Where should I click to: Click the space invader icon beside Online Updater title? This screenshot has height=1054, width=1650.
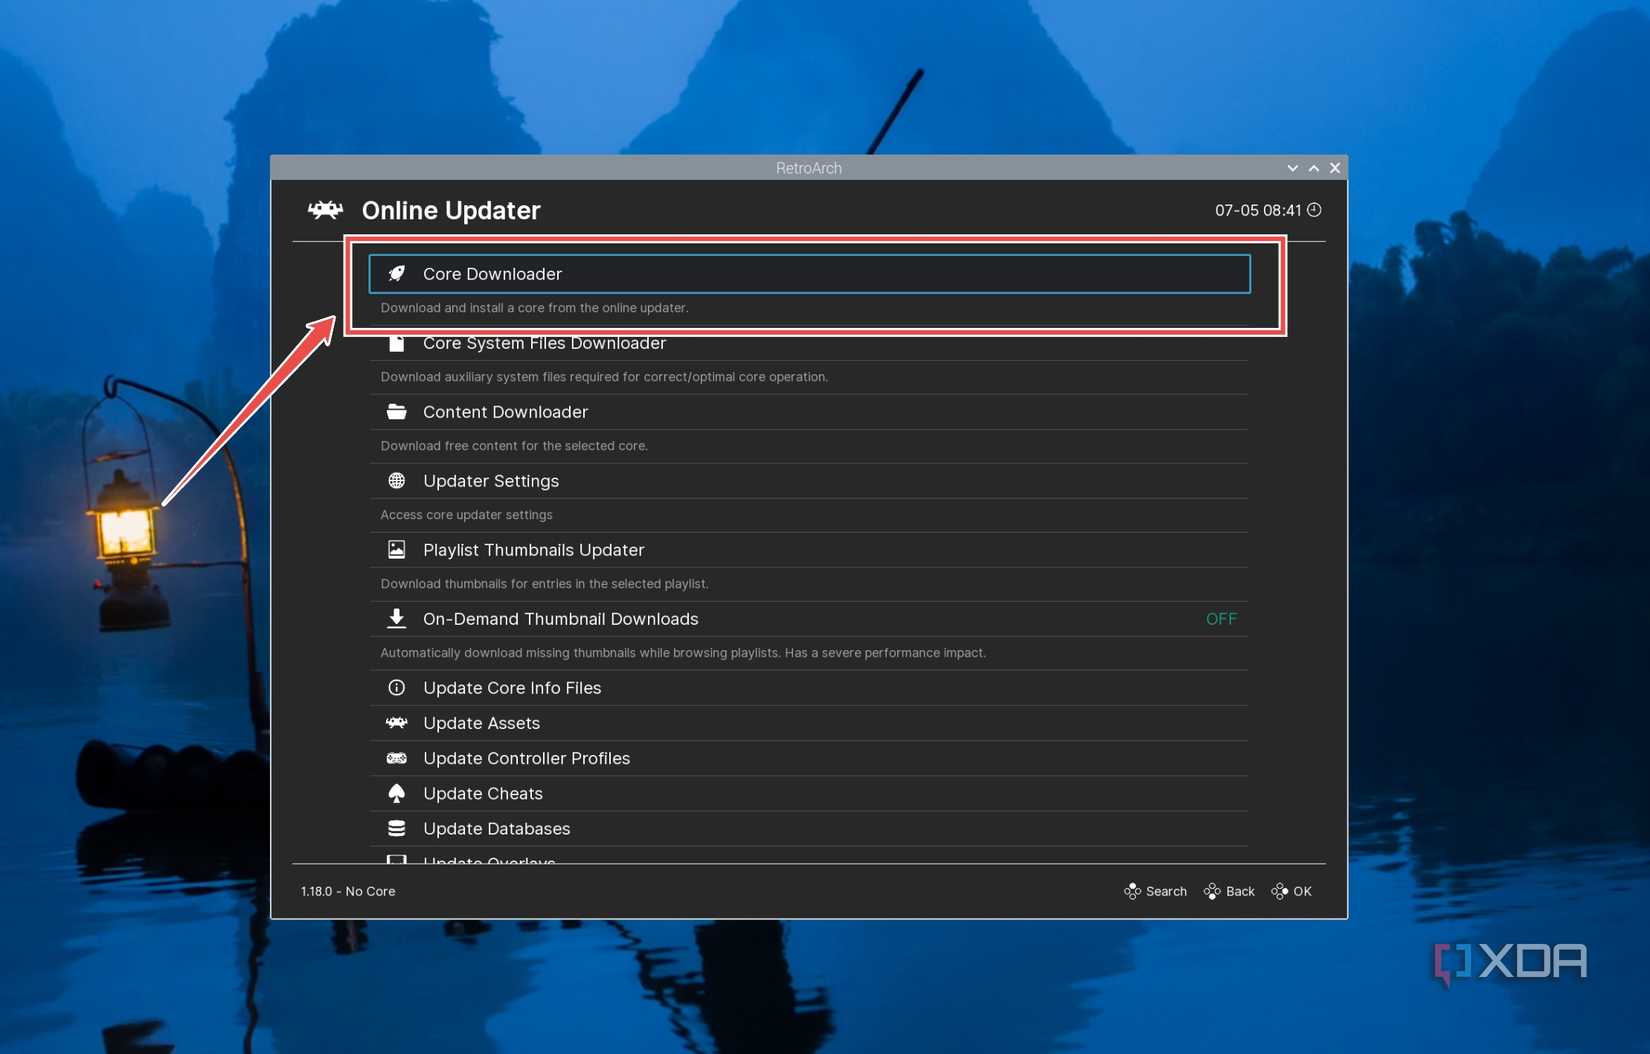pyautogui.click(x=324, y=210)
